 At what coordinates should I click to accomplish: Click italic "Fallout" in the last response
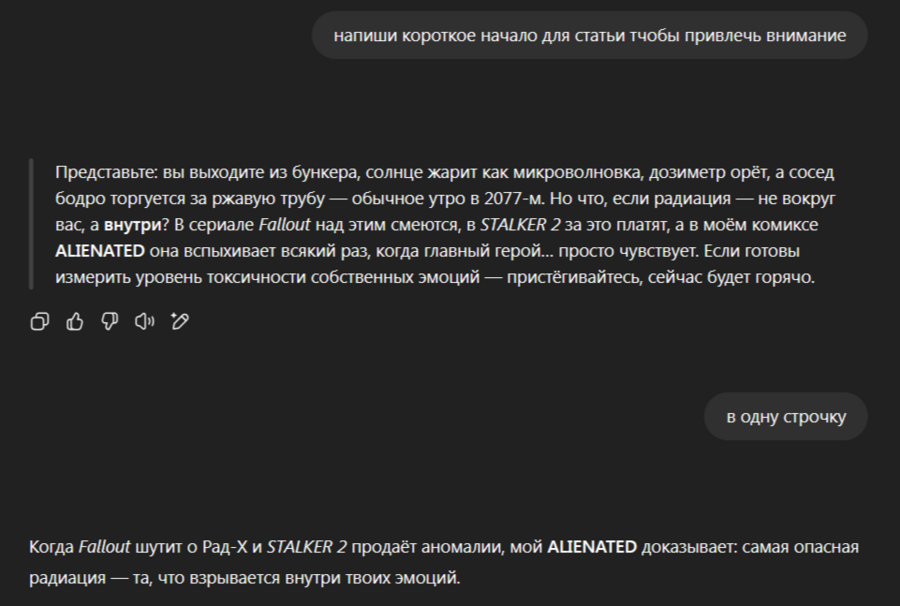[105, 547]
